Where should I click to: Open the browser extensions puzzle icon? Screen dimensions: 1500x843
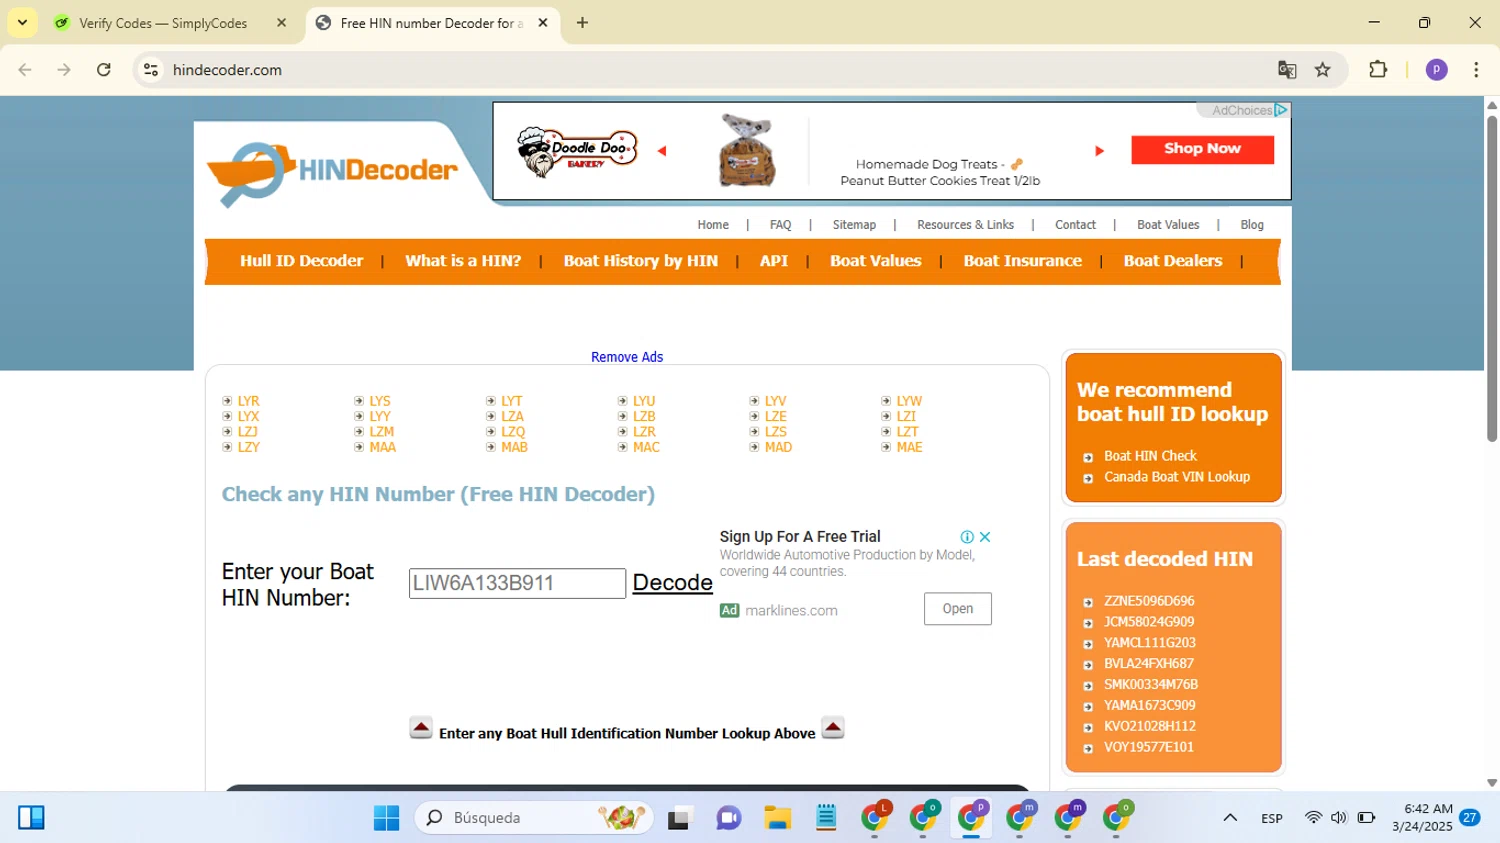pyautogui.click(x=1378, y=70)
